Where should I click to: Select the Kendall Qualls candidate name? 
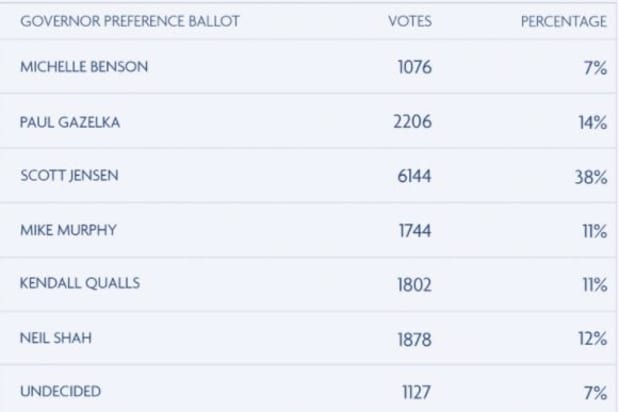point(79,284)
